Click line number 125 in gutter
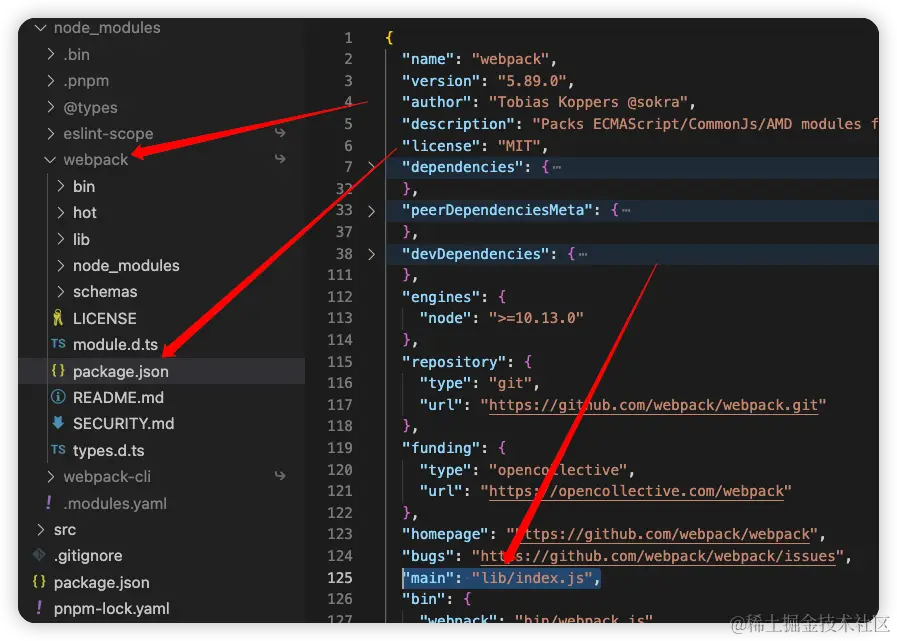Screen dimensions: 897x641 pyautogui.click(x=340, y=578)
